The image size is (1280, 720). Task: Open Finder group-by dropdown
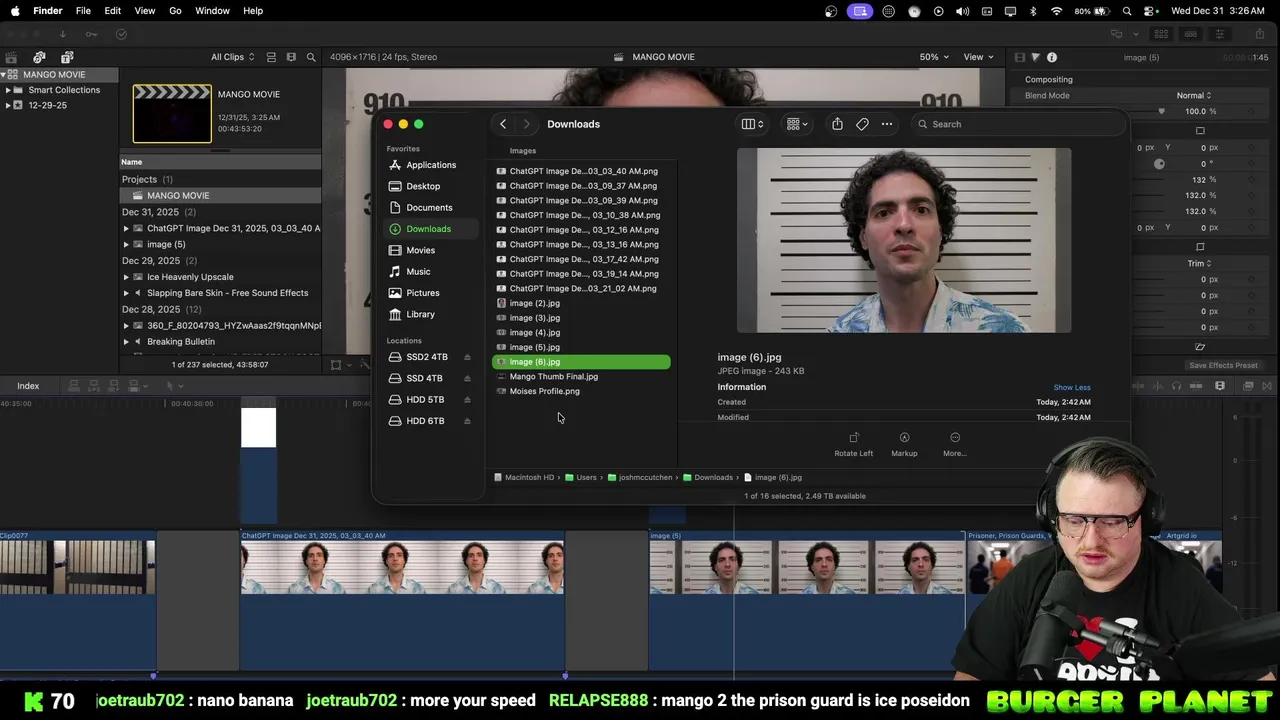[797, 124]
